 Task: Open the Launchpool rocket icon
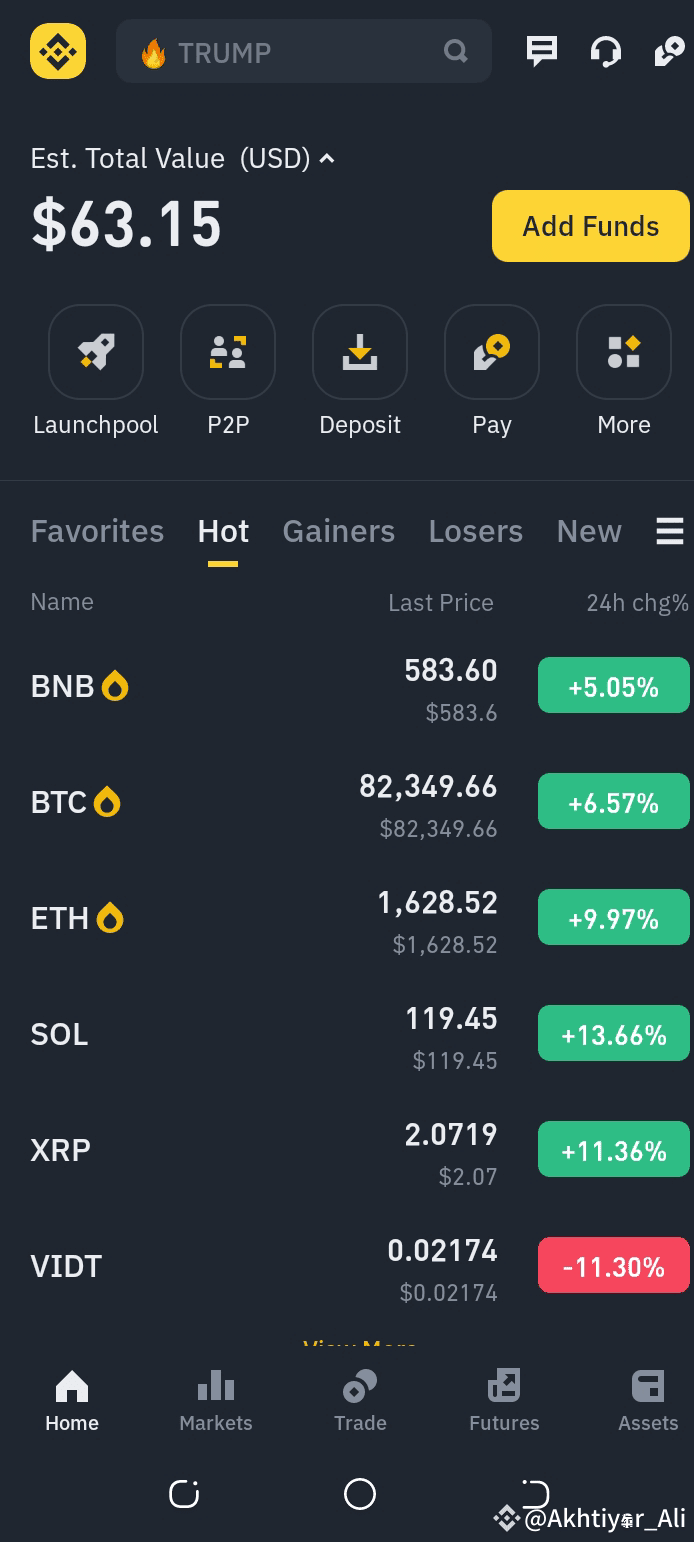coord(96,352)
